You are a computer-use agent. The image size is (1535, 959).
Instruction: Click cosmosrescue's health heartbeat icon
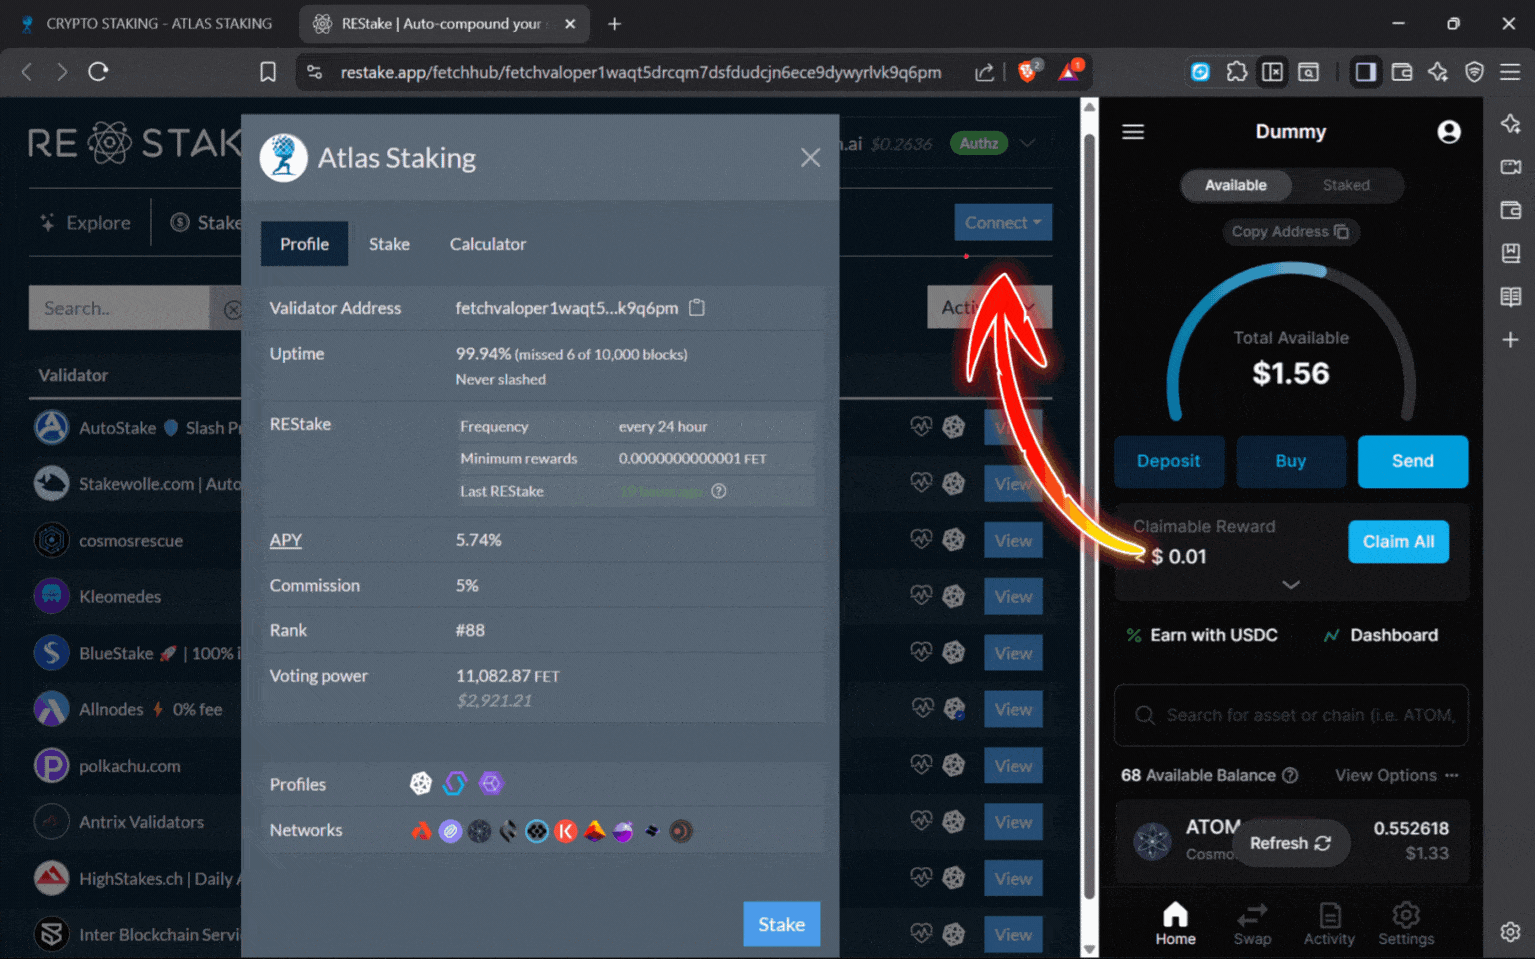coord(920,540)
